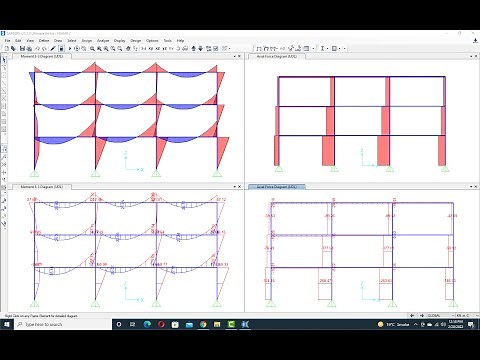This screenshot has height=360, width=480.
Task: Undo the last action in toolbar
Action: click(37, 48)
